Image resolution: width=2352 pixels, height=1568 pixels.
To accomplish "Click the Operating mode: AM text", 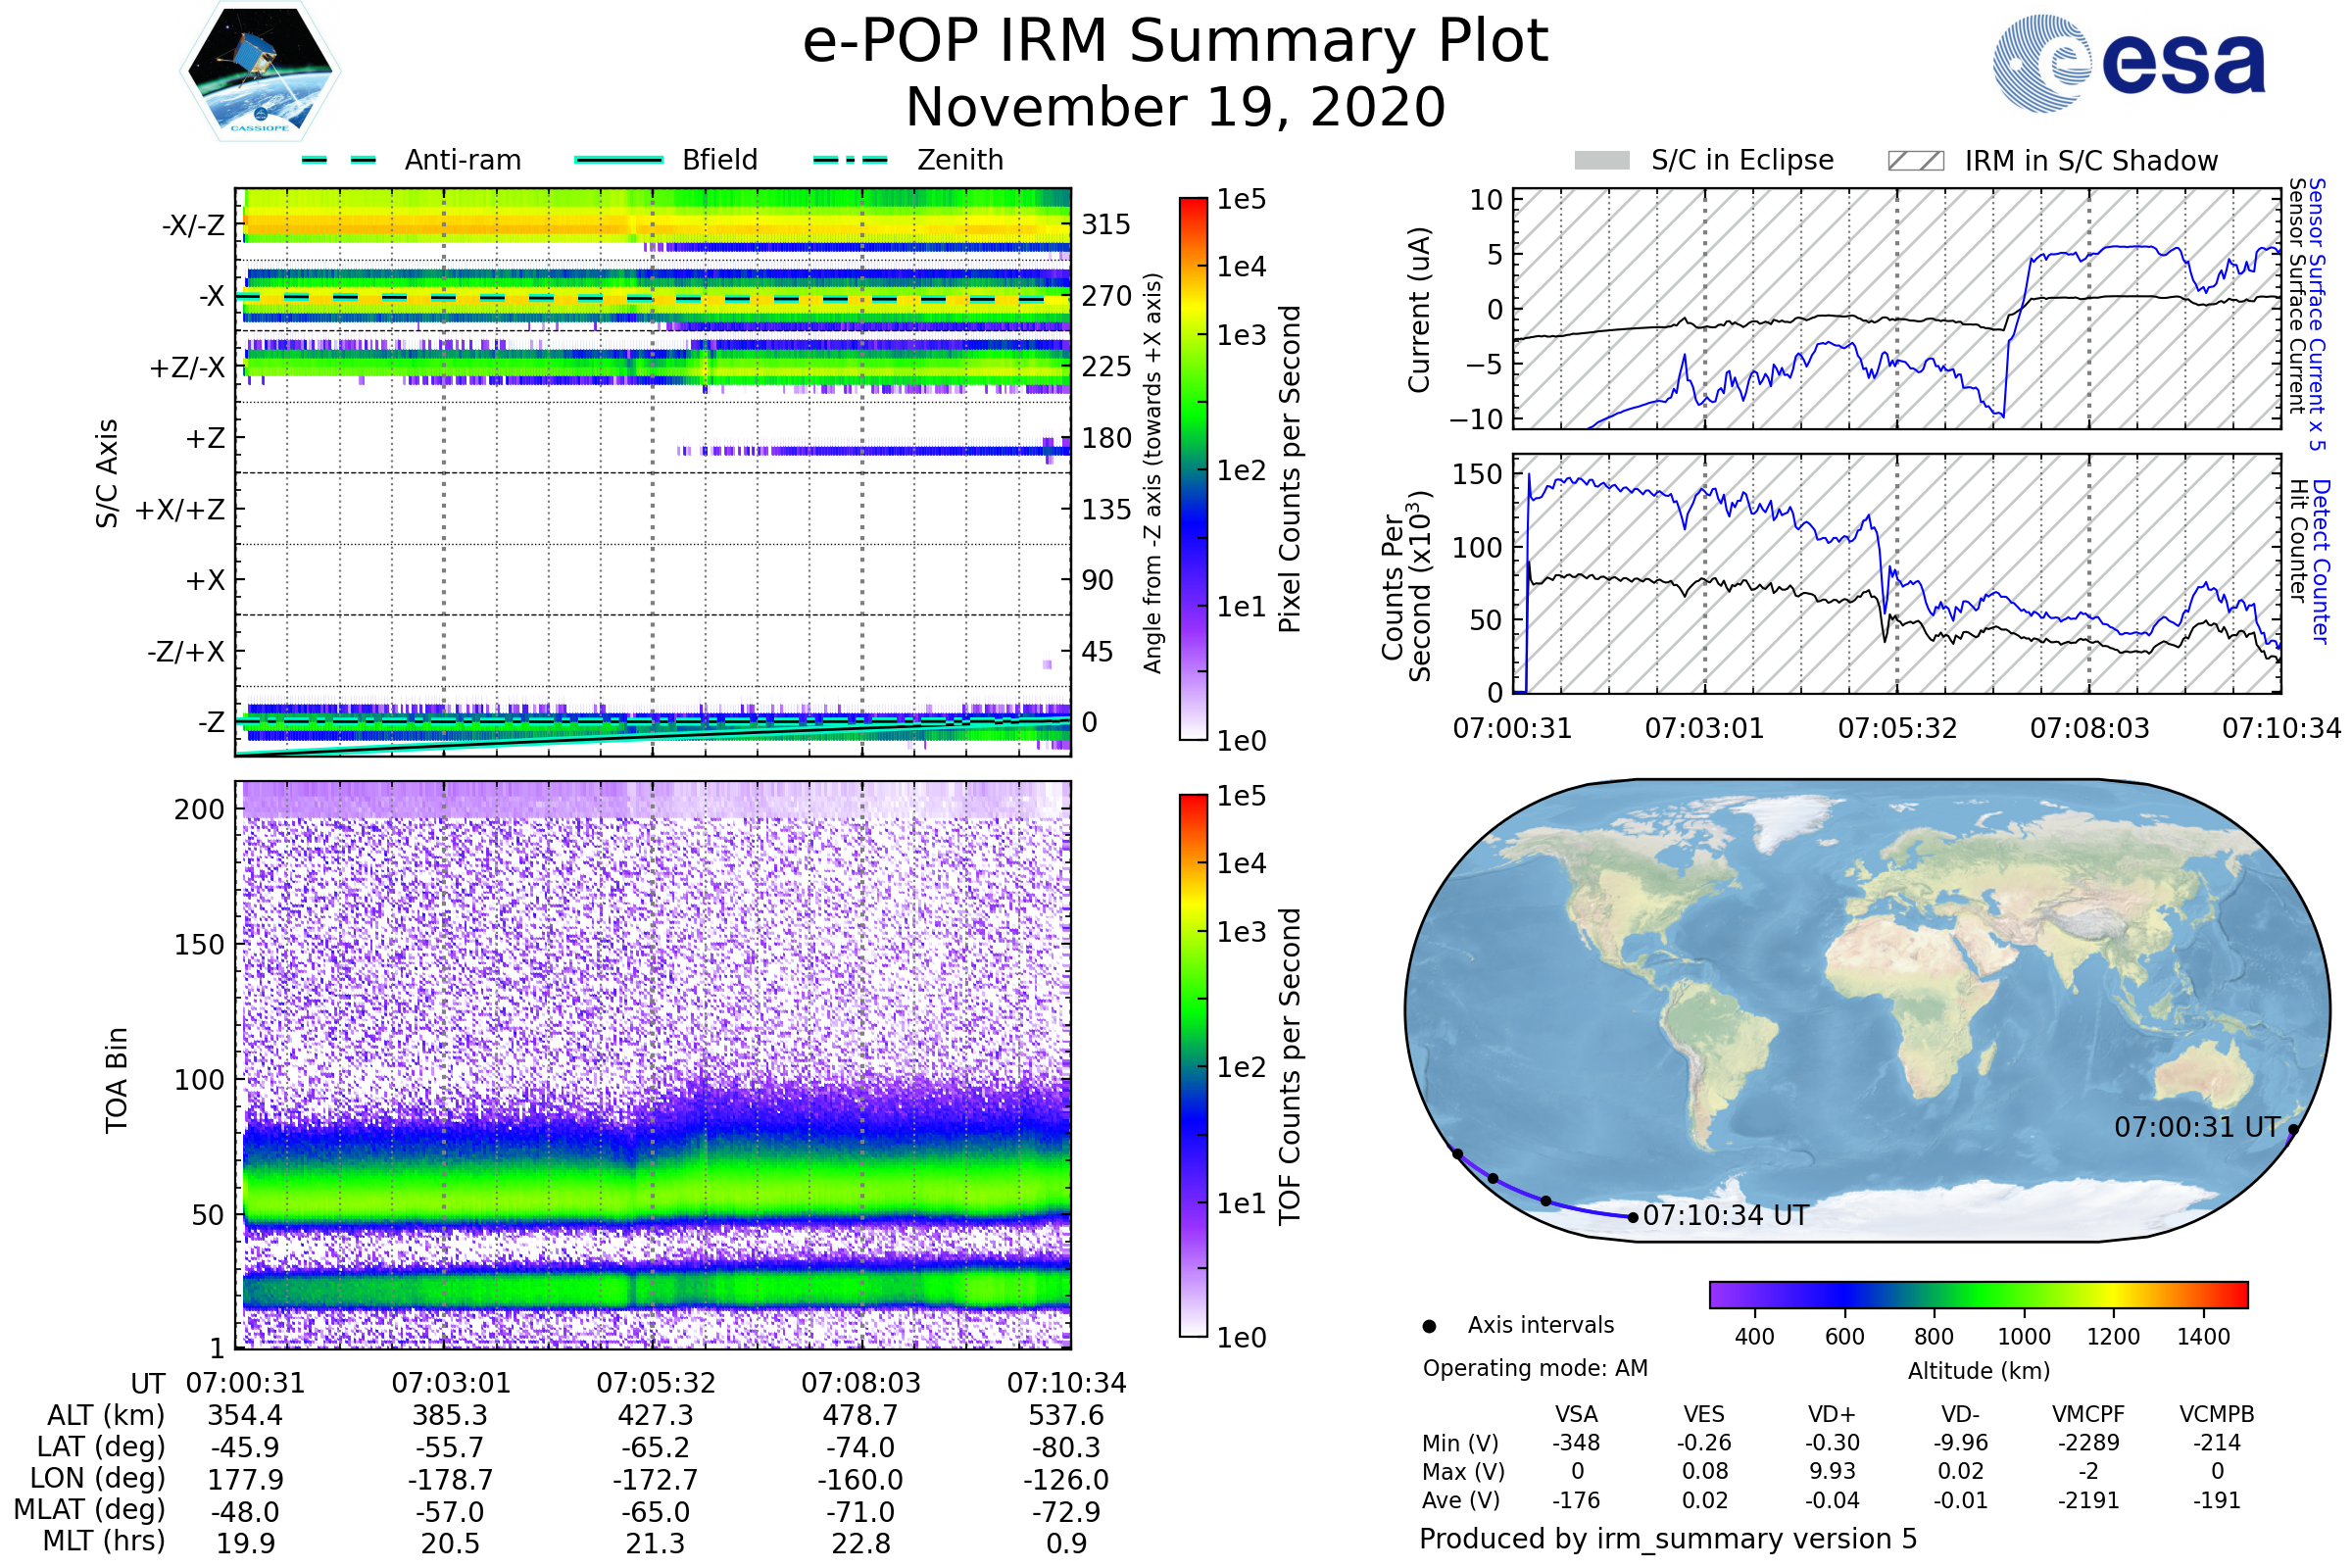I will [x=1535, y=1368].
